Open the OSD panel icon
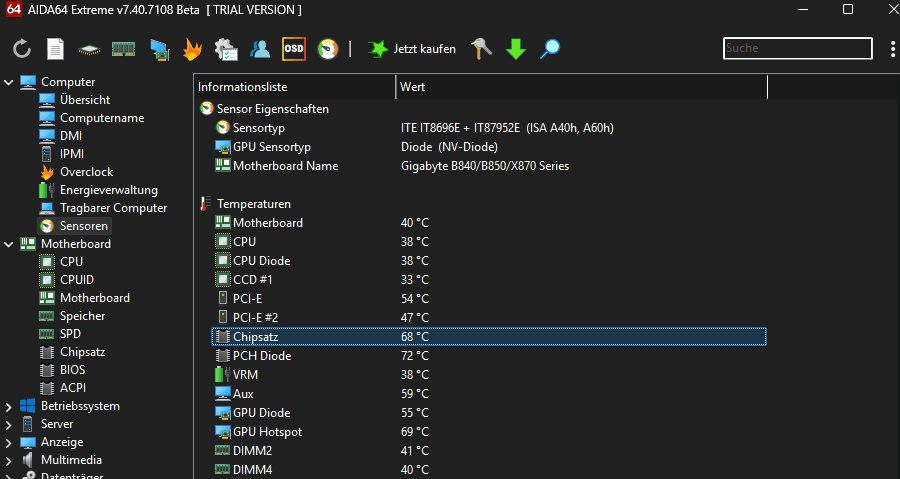 point(294,49)
